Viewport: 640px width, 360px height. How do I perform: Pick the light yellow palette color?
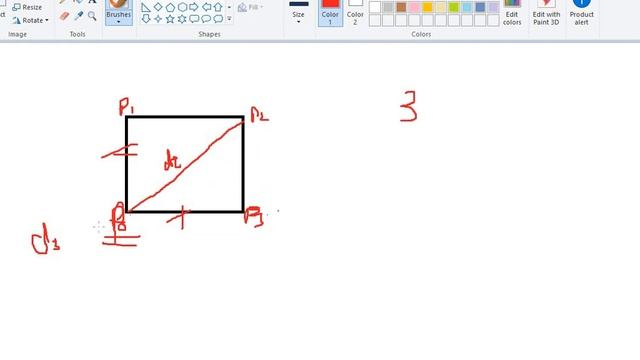tap(441, 7)
